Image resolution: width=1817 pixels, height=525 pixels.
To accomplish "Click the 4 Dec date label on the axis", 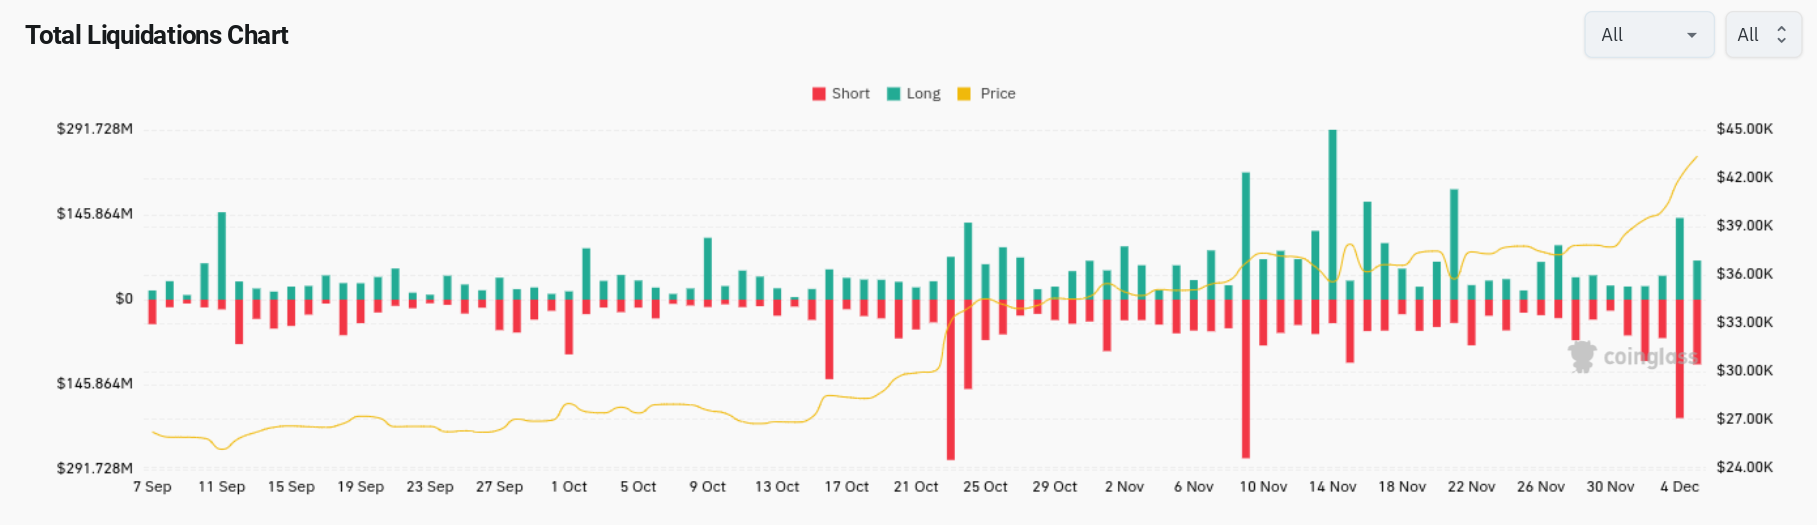I will pyautogui.click(x=1679, y=487).
